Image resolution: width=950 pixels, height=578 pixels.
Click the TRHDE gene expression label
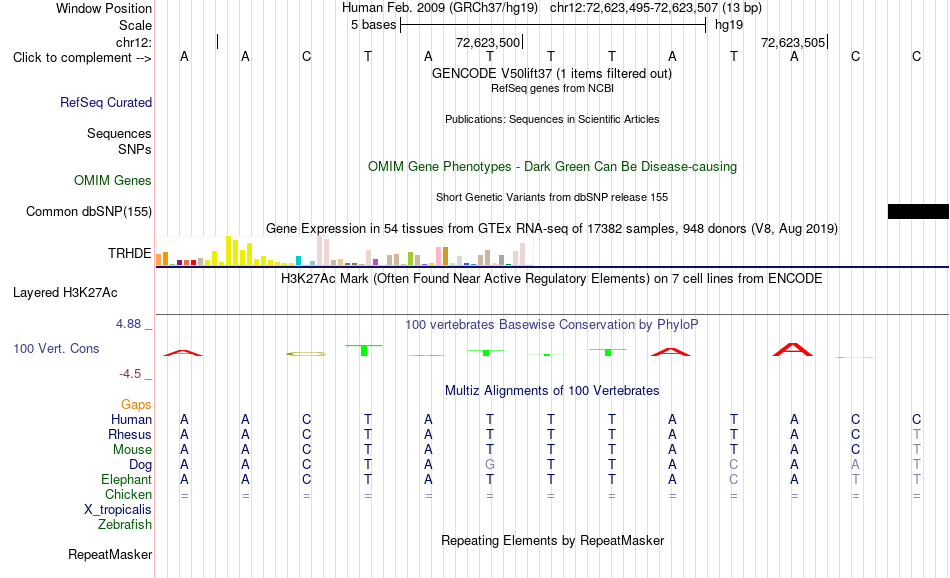point(130,253)
